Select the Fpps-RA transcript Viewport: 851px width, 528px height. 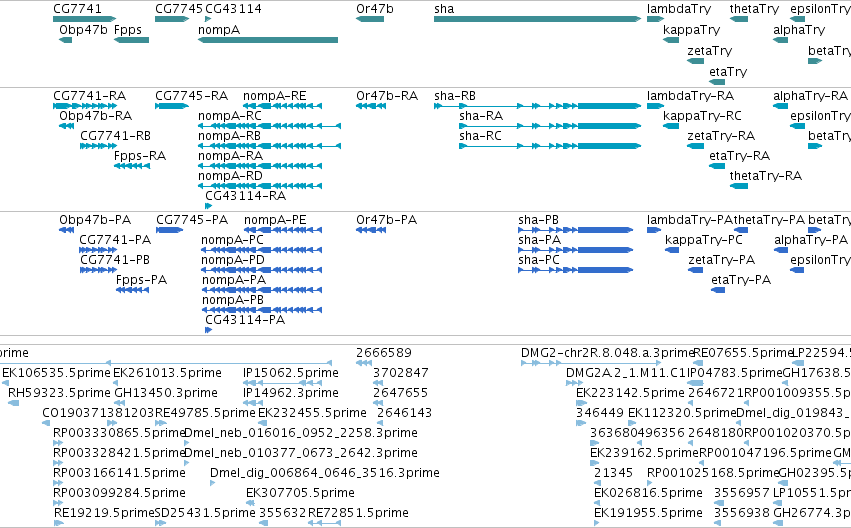tap(132, 166)
